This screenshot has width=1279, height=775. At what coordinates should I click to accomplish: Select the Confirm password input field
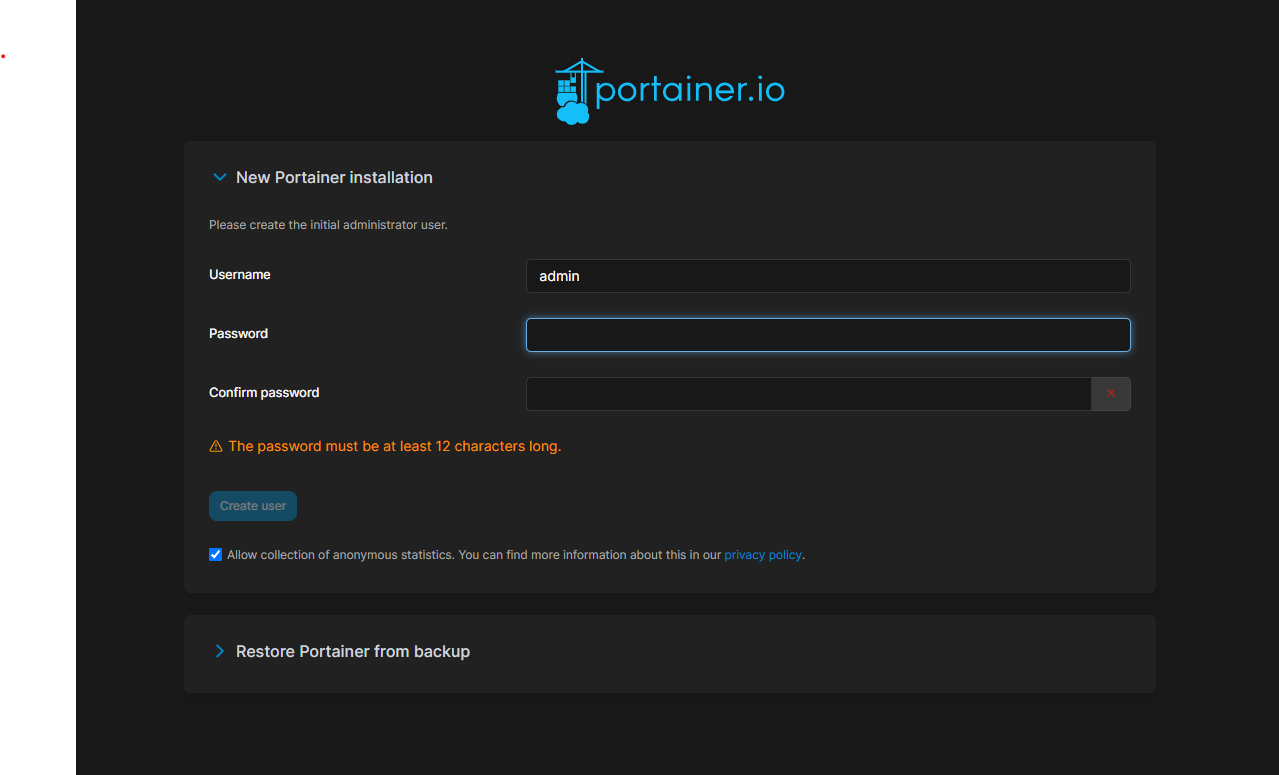(808, 394)
